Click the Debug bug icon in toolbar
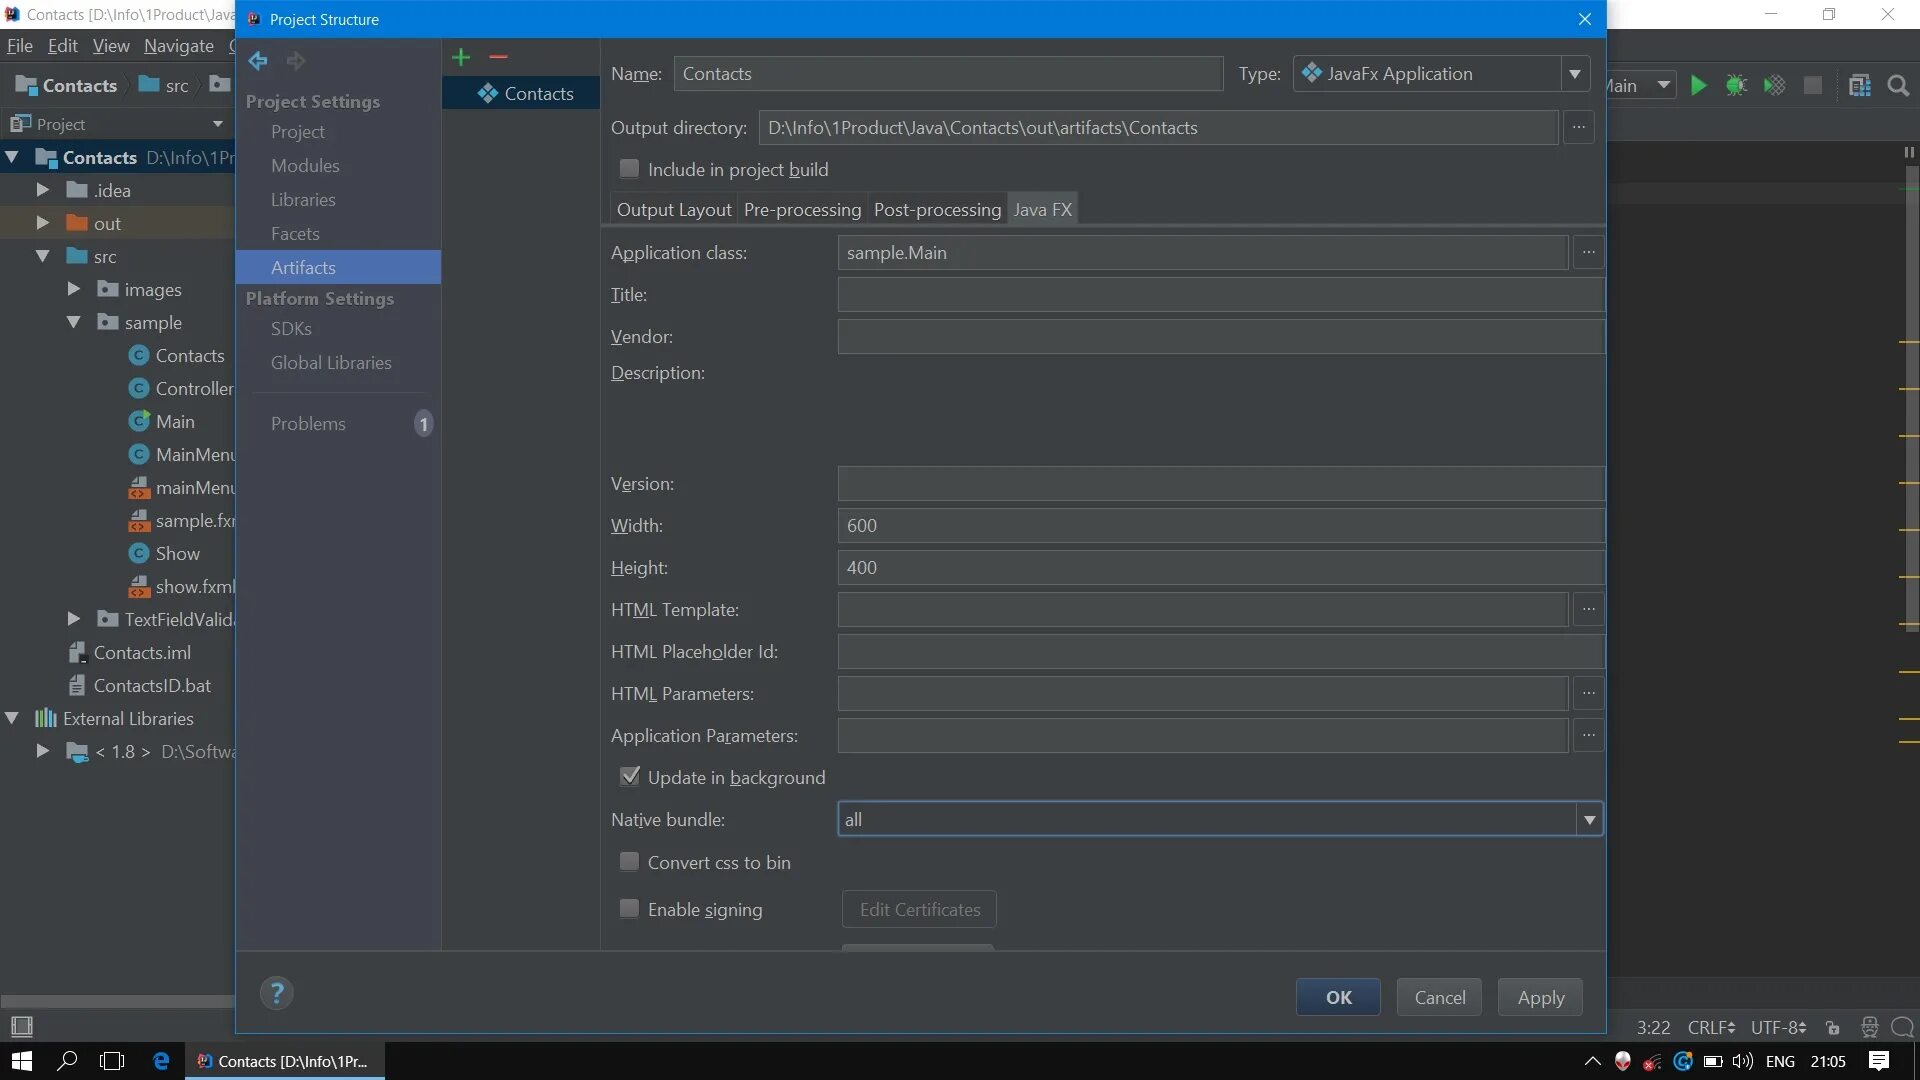1920x1080 pixels. click(1736, 86)
